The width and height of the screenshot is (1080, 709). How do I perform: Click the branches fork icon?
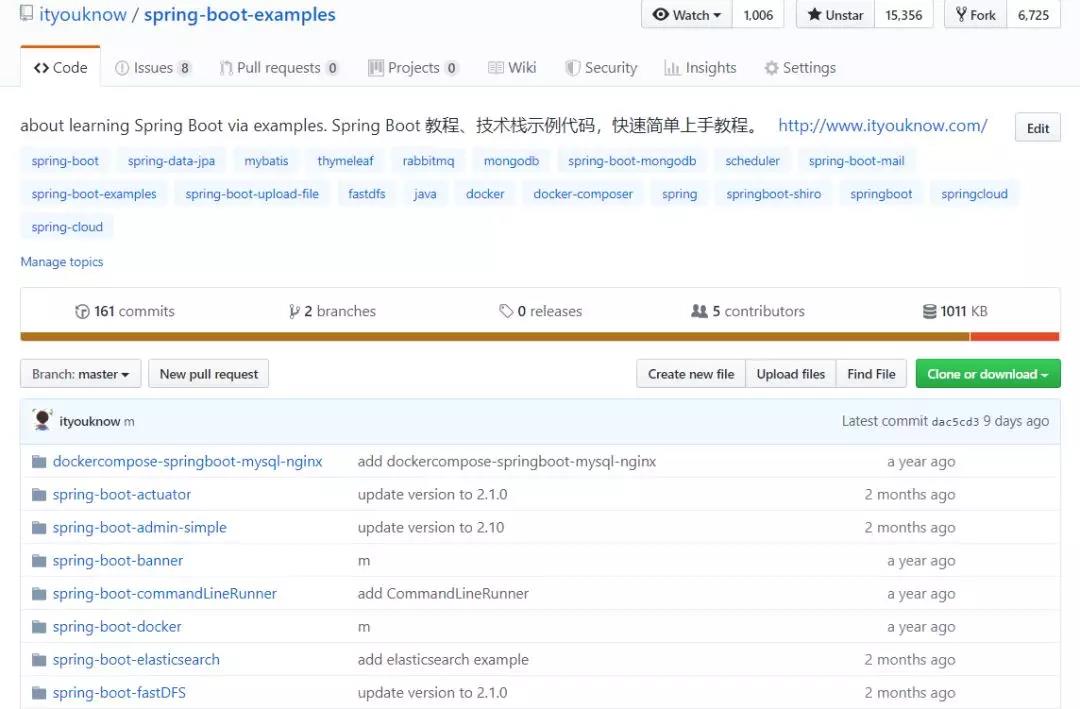point(294,311)
